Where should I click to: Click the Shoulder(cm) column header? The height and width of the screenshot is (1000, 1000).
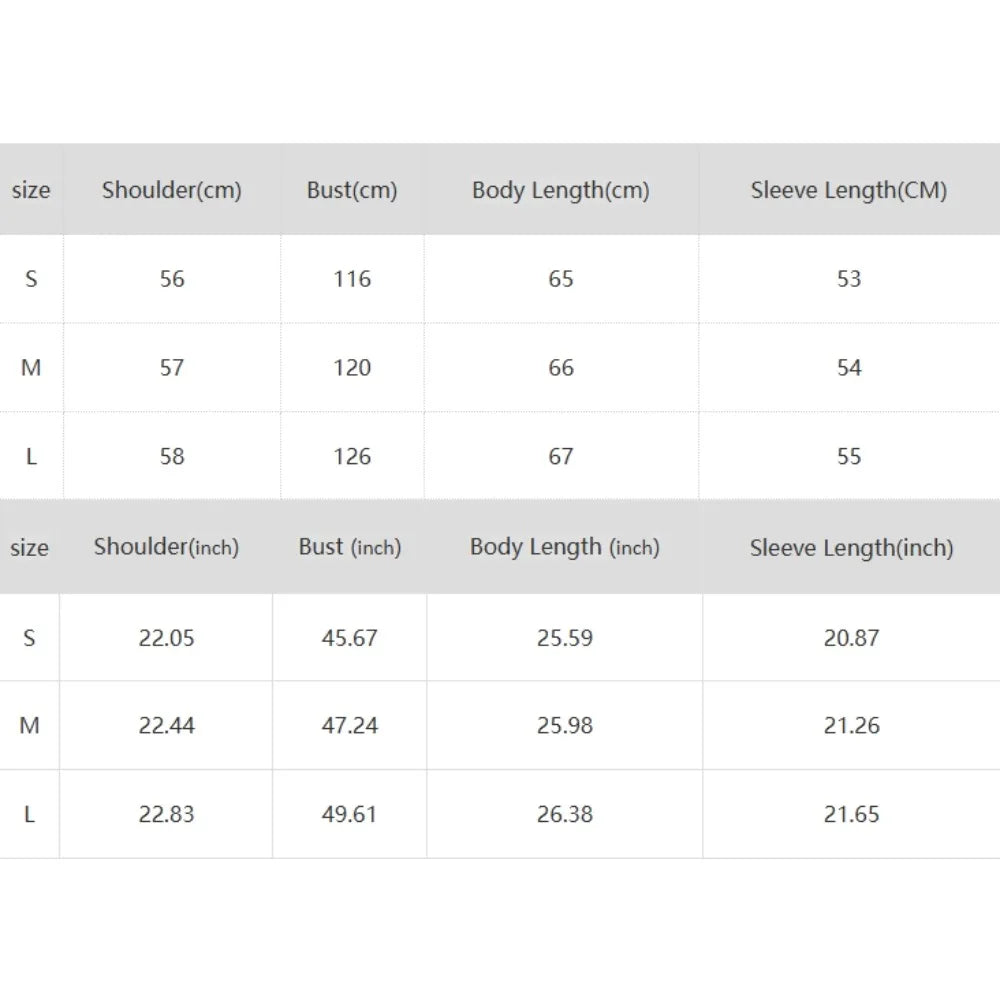172,190
